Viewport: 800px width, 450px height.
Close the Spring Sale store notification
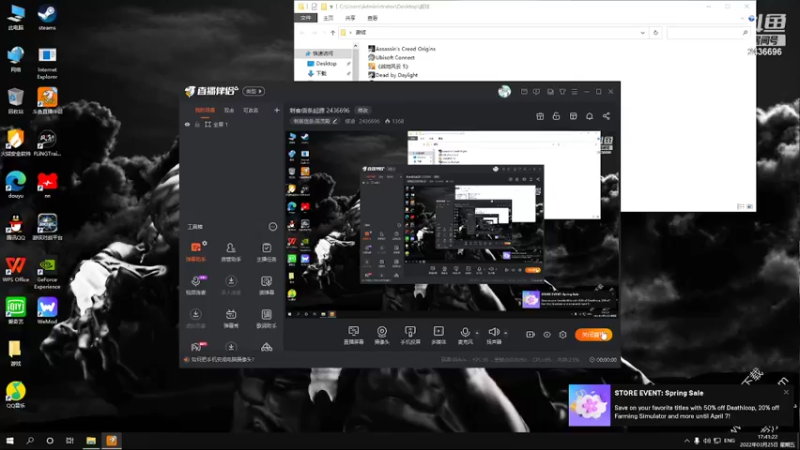click(786, 392)
